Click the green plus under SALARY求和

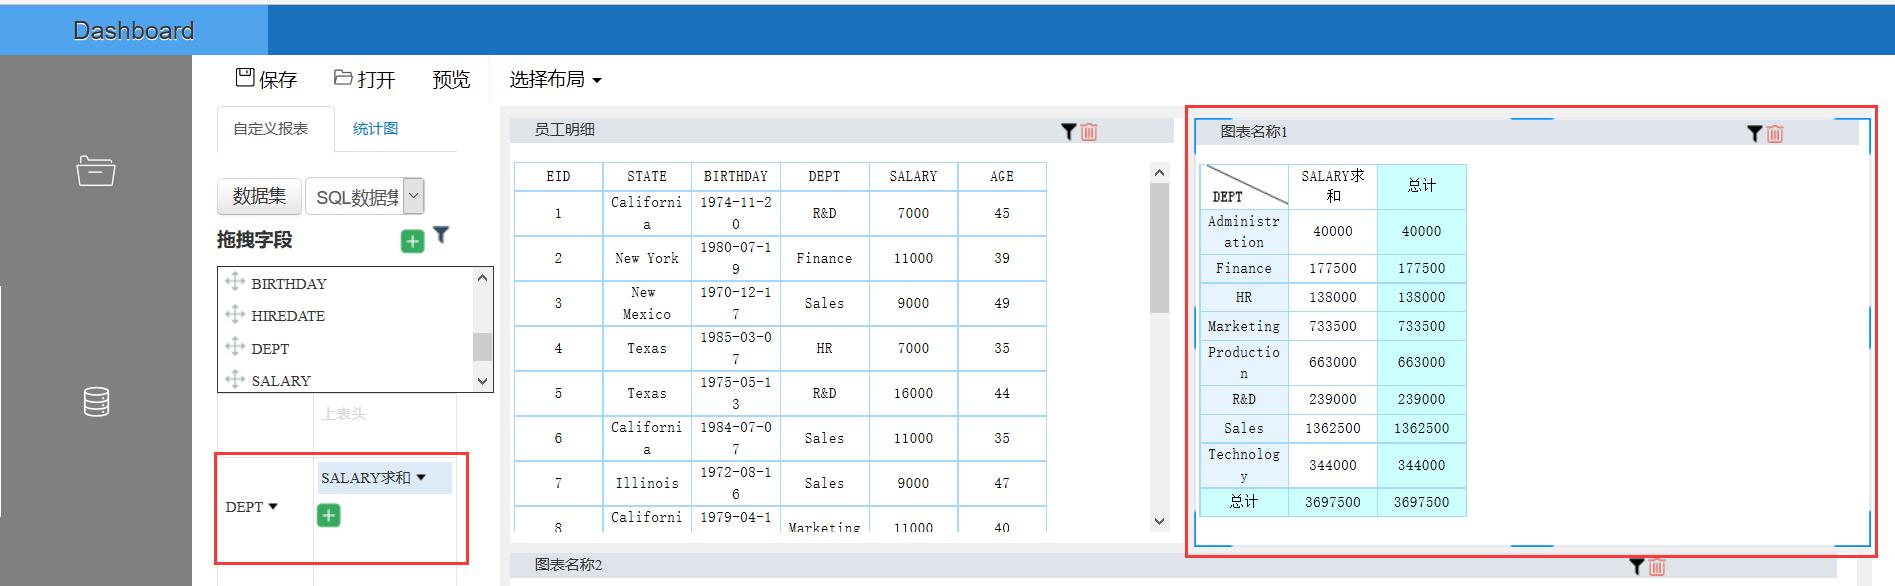328,515
